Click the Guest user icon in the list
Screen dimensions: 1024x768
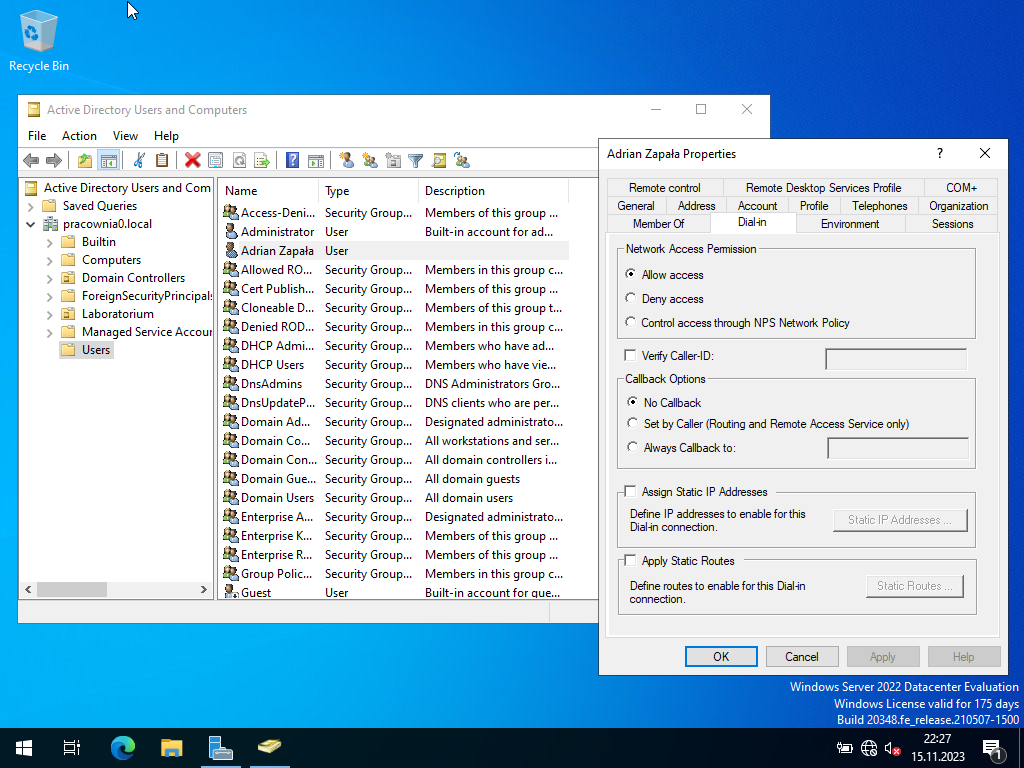tap(231, 592)
